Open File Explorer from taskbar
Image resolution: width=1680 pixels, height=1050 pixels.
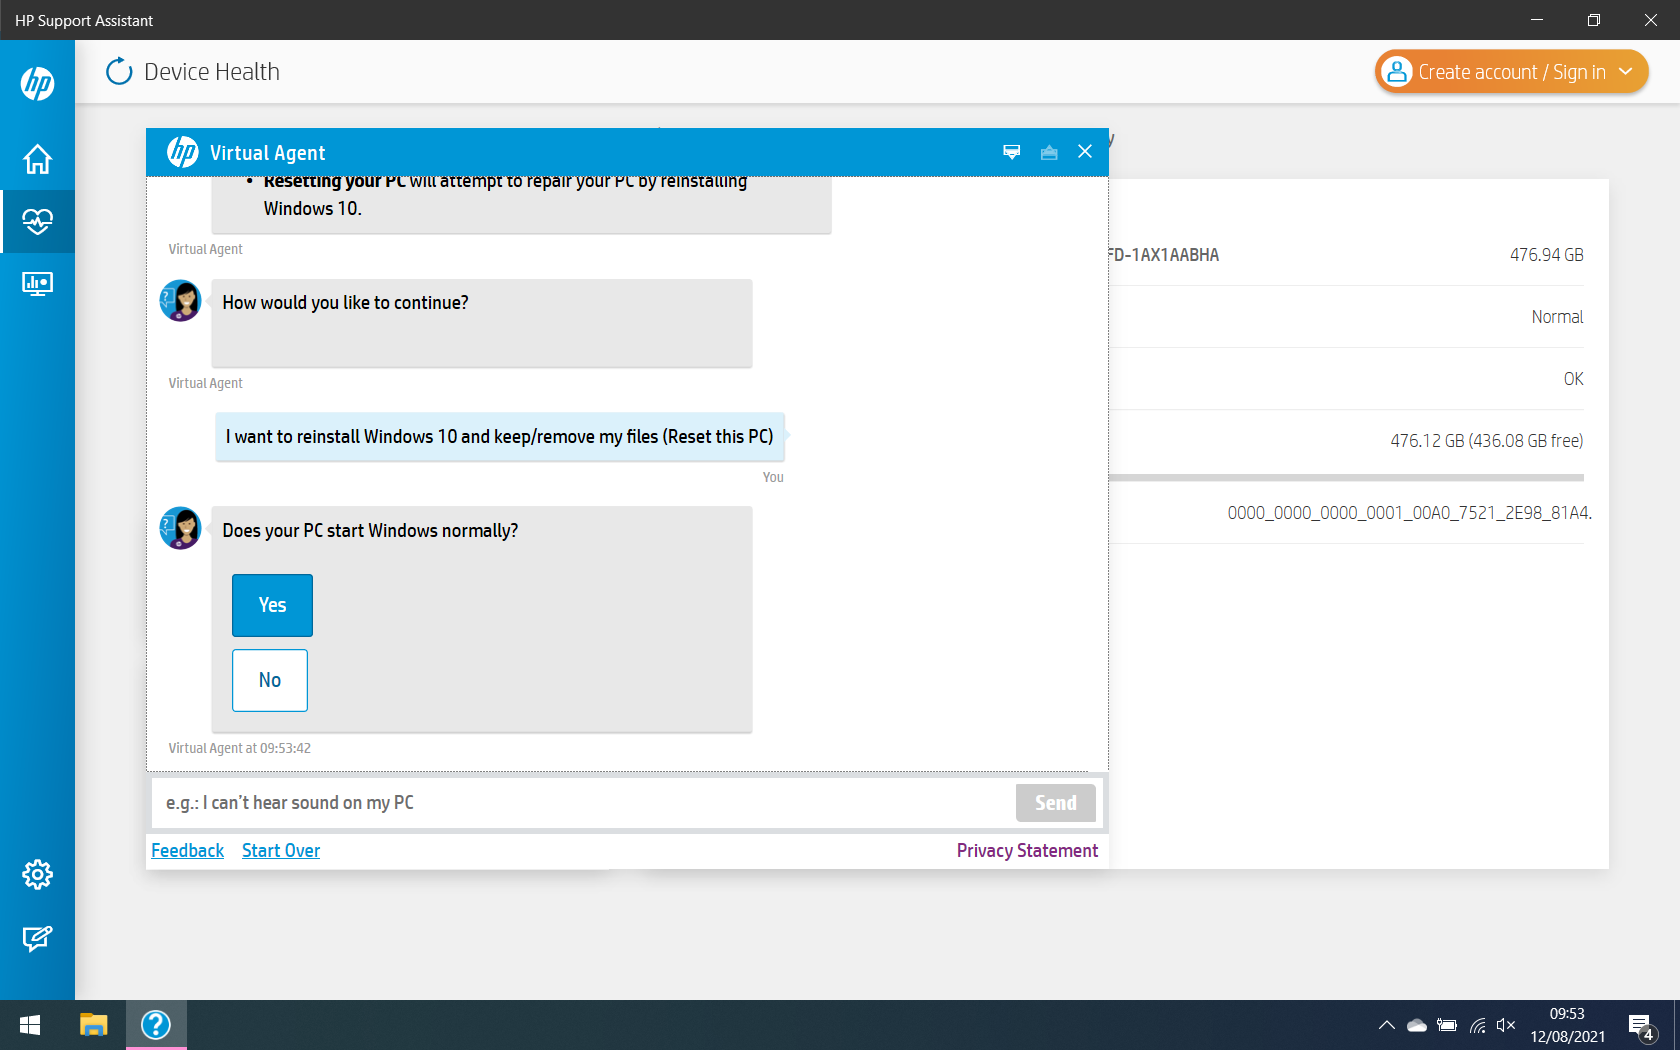pyautogui.click(x=93, y=1025)
